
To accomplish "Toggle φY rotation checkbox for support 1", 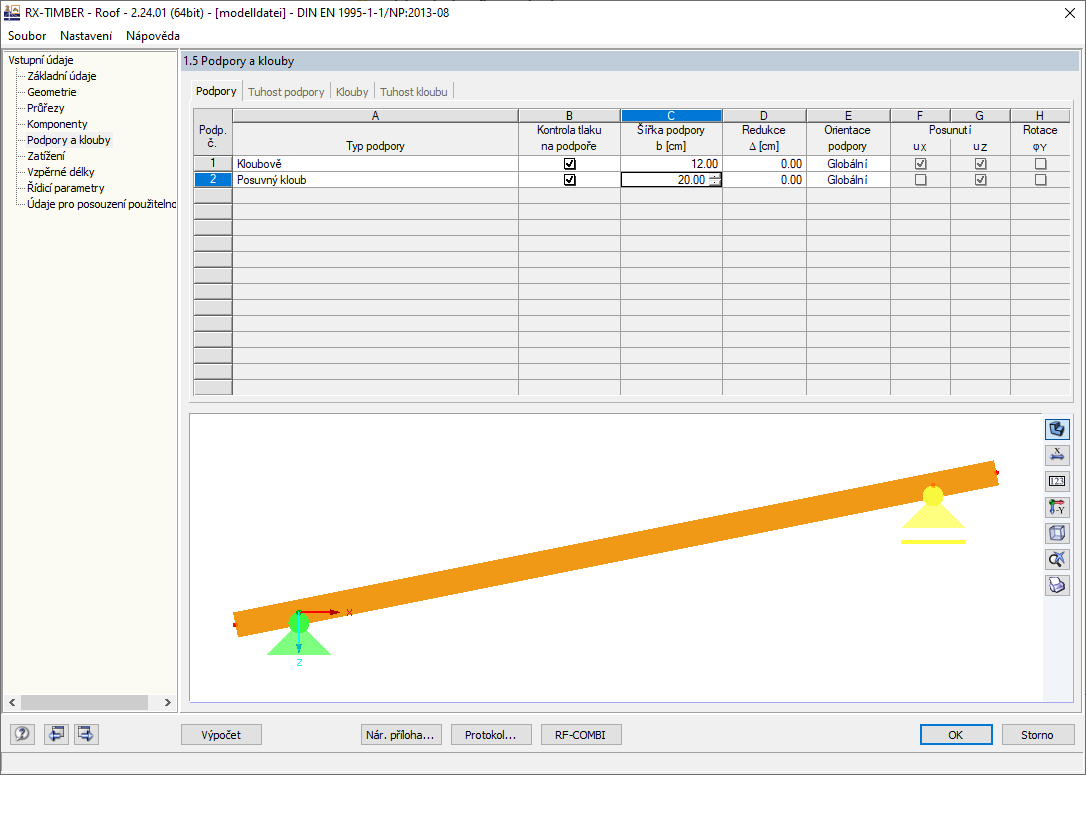I will [x=1040, y=164].
